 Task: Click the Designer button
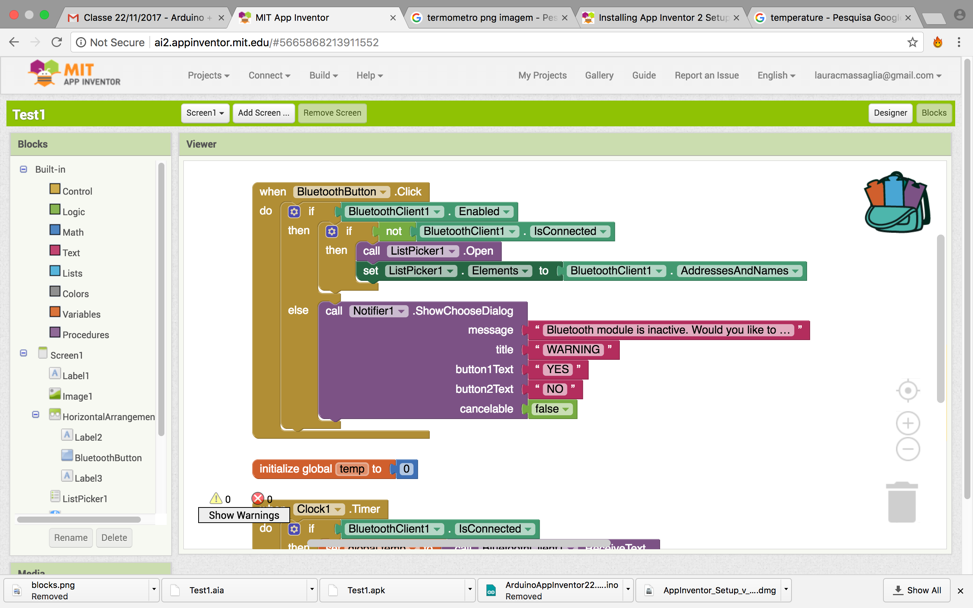tap(890, 113)
